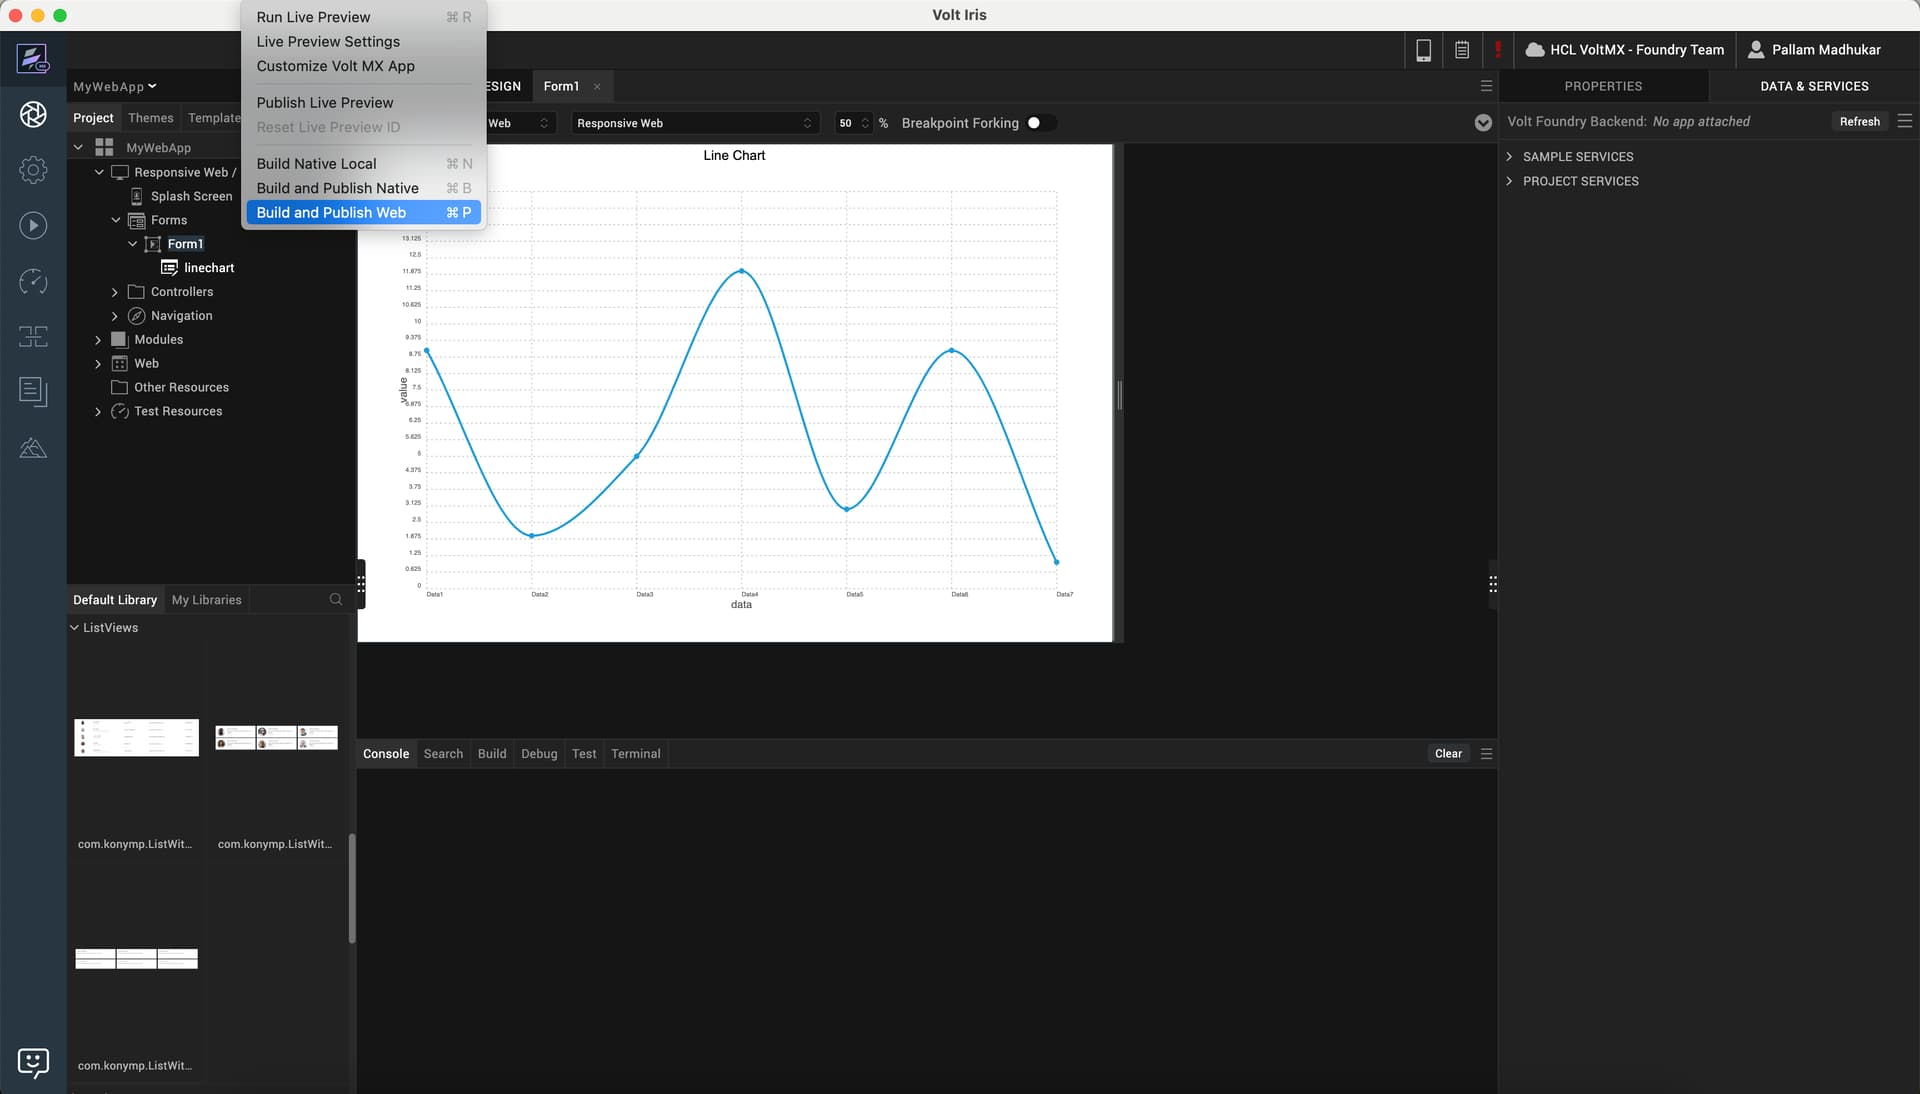Switch to the DATA & SERVICES tab
This screenshot has width=1920, height=1094.
1814,87
